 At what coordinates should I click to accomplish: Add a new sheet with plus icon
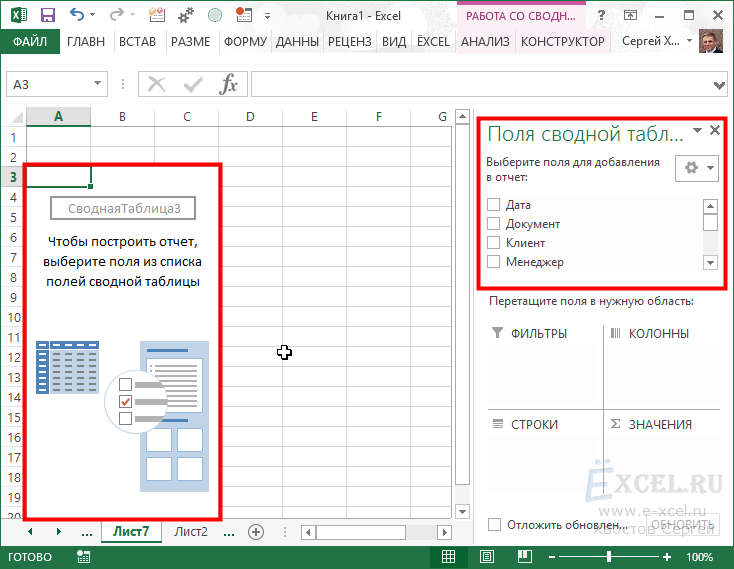(256, 532)
